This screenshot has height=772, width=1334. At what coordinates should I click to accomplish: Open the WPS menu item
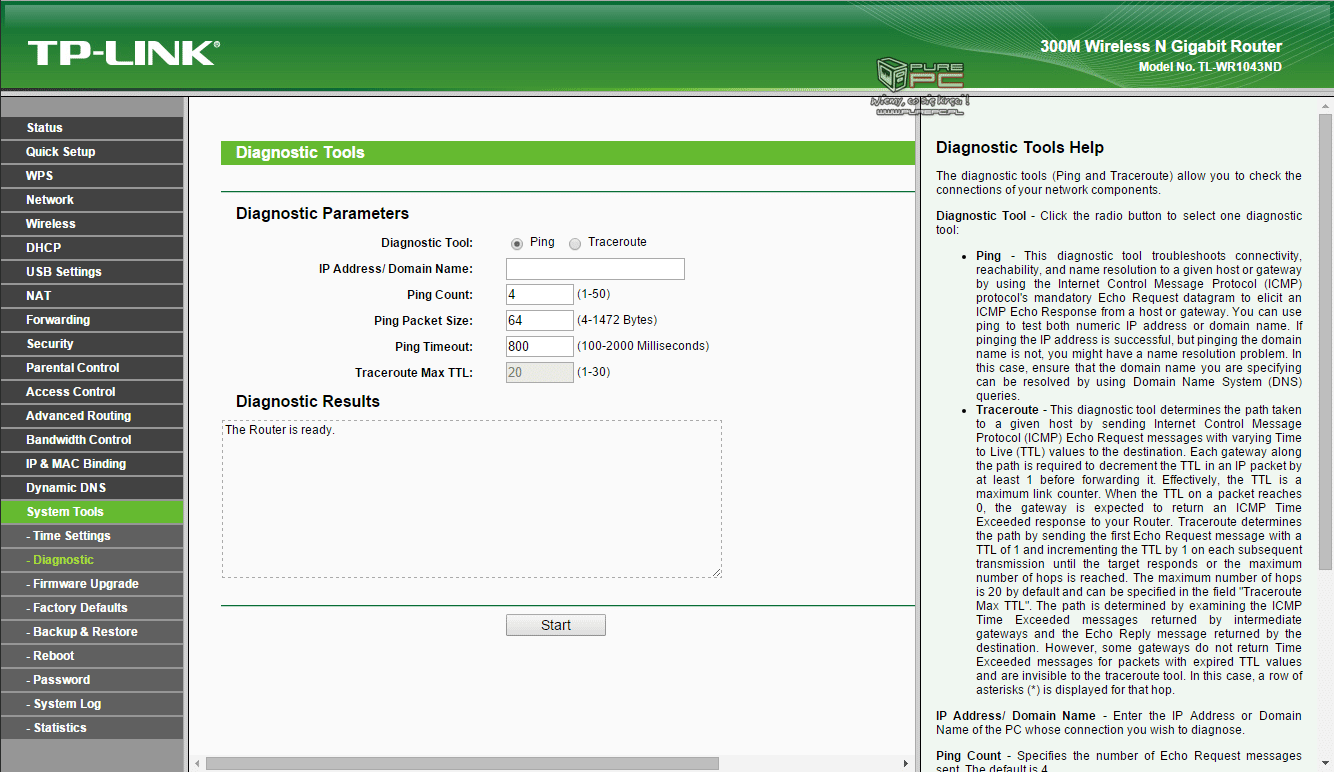pyautogui.click(x=92, y=176)
